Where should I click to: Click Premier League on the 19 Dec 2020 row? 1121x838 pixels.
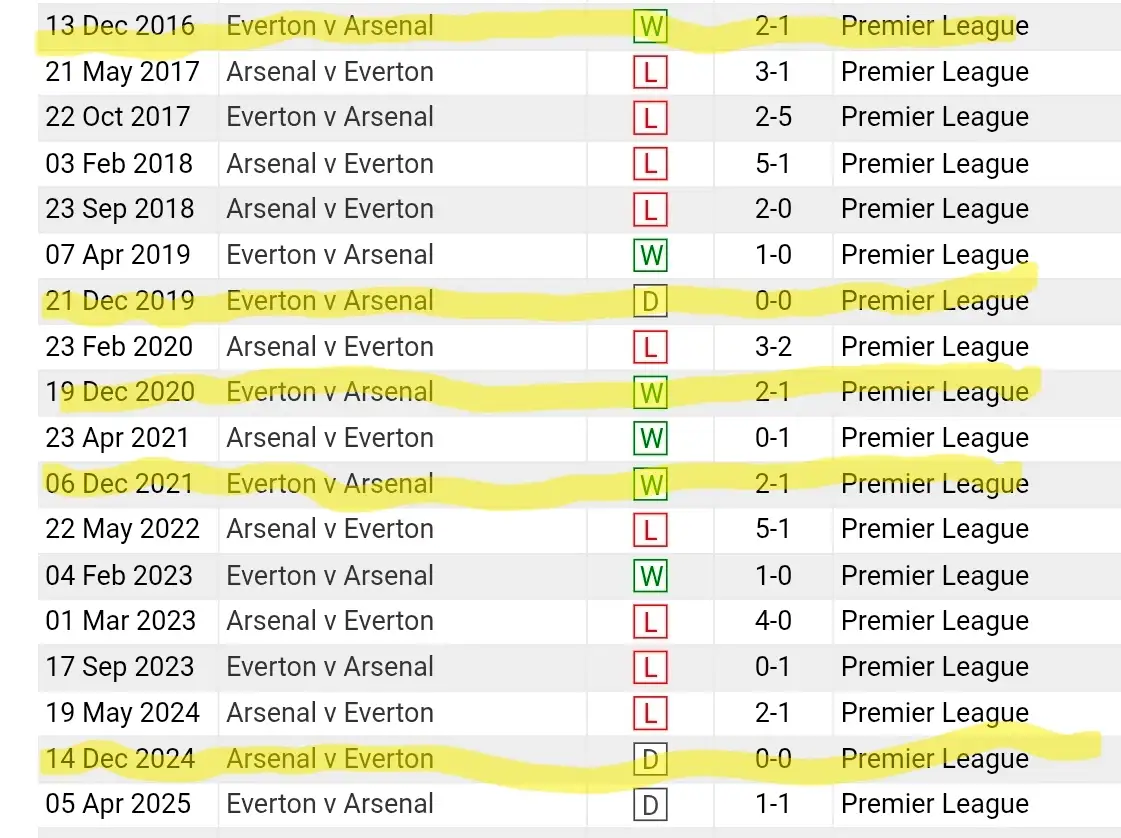tap(934, 392)
